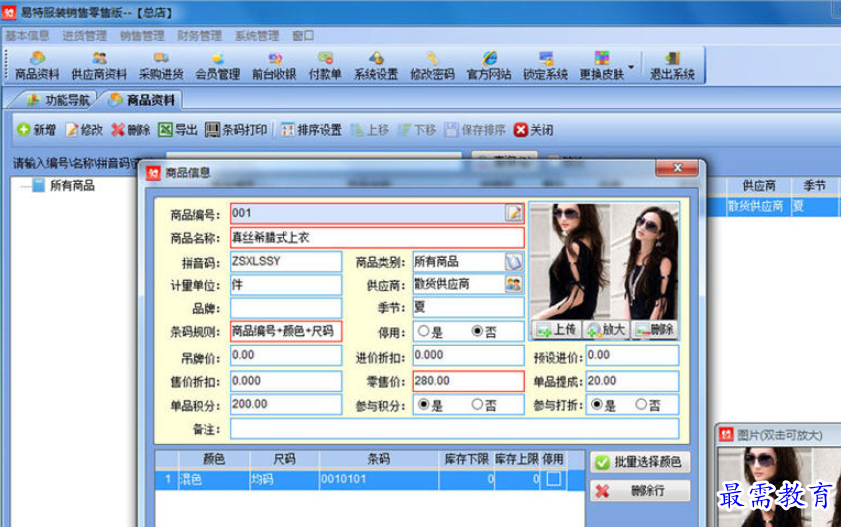841x527 pixels.
Task: Click 删除 in the product toolbar
Action: tap(131, 130)
